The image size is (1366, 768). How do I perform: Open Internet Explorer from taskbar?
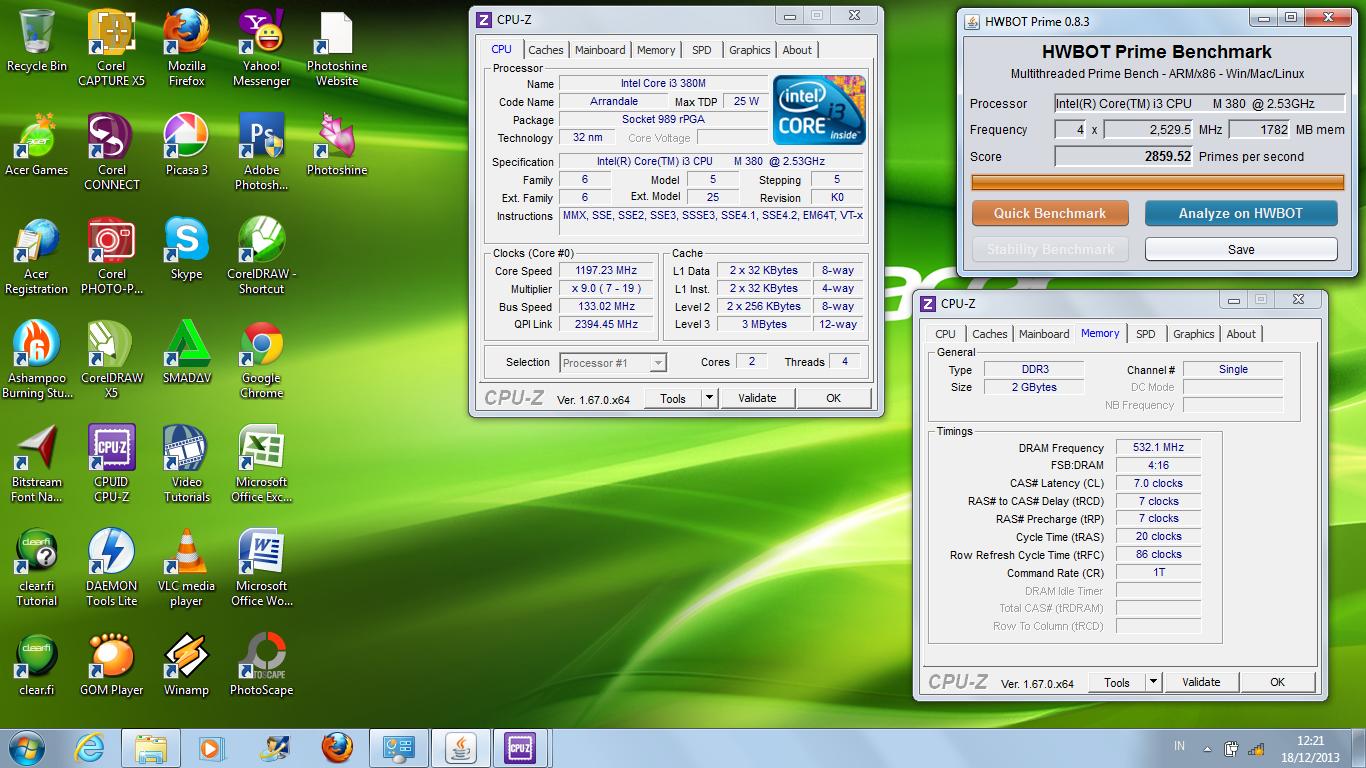89,748
